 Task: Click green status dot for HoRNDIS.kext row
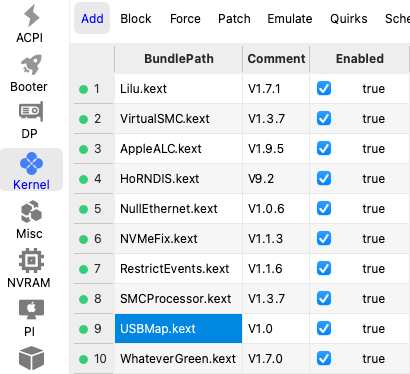(83, 179)
